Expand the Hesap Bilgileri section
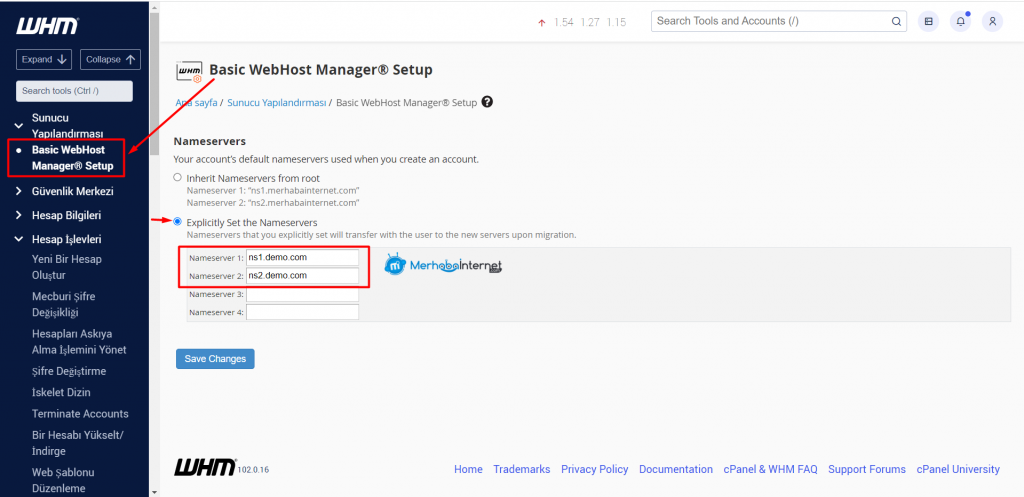1024x497 pixels. pyautogui.click(x=19, y=215)
